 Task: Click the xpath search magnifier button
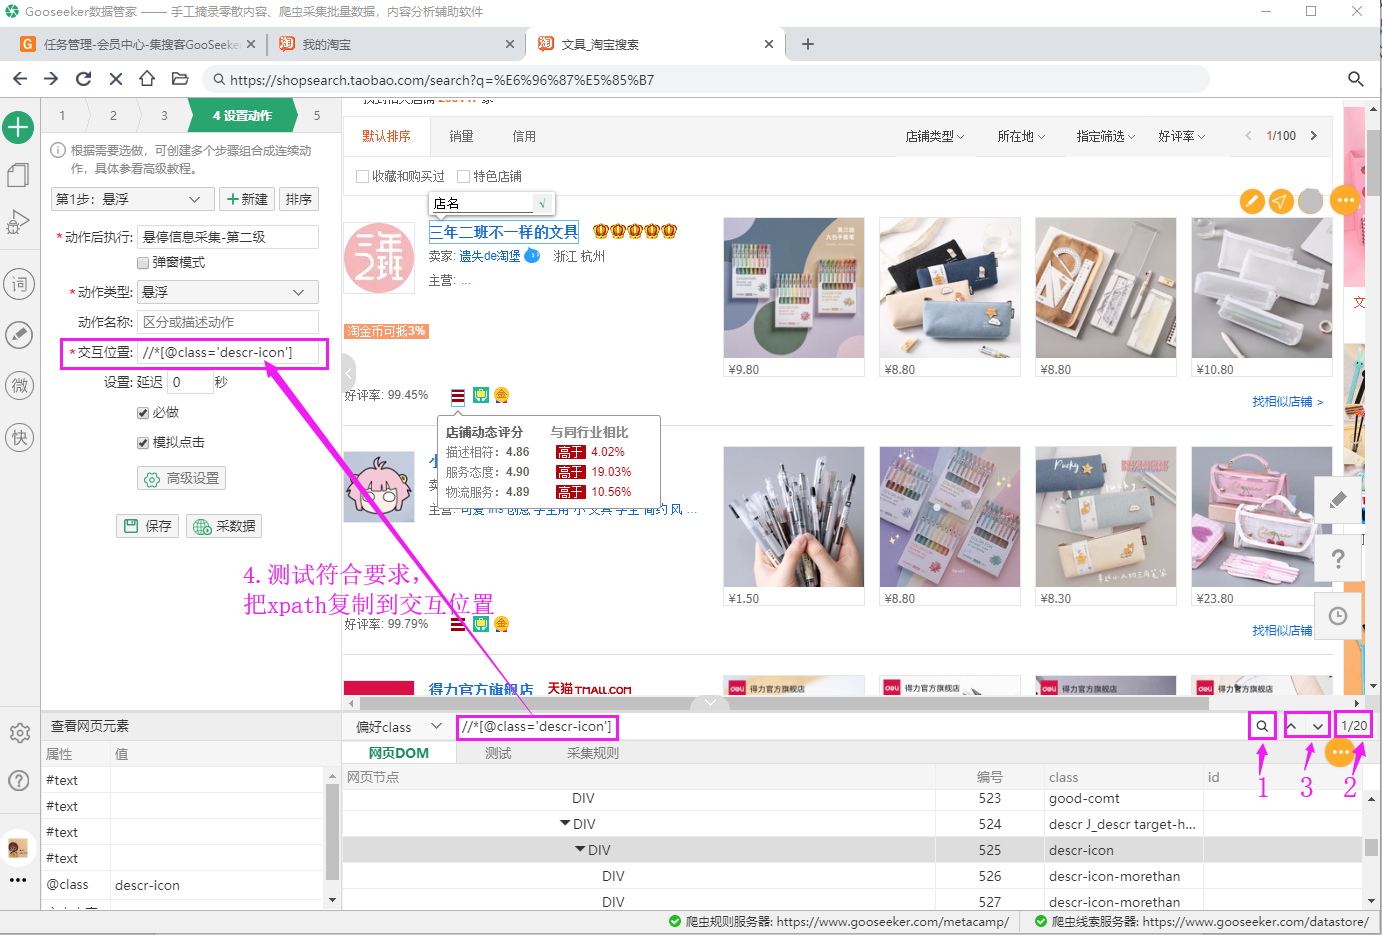pyautogui.click(x=1262, y=726)
